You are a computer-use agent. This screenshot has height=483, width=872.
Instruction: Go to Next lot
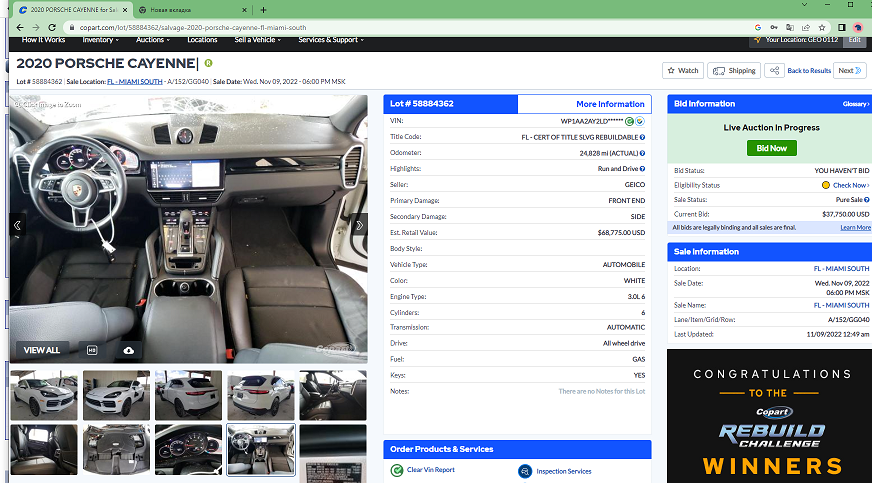[x=850, y=71]
